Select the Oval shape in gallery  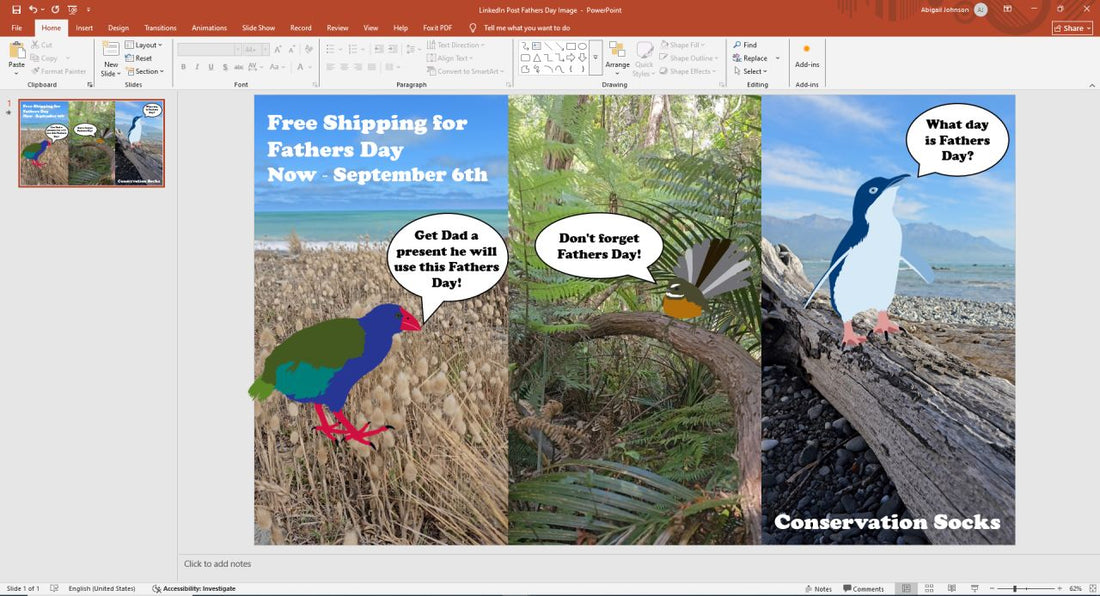pyautogui.click(x=582, y=46)
